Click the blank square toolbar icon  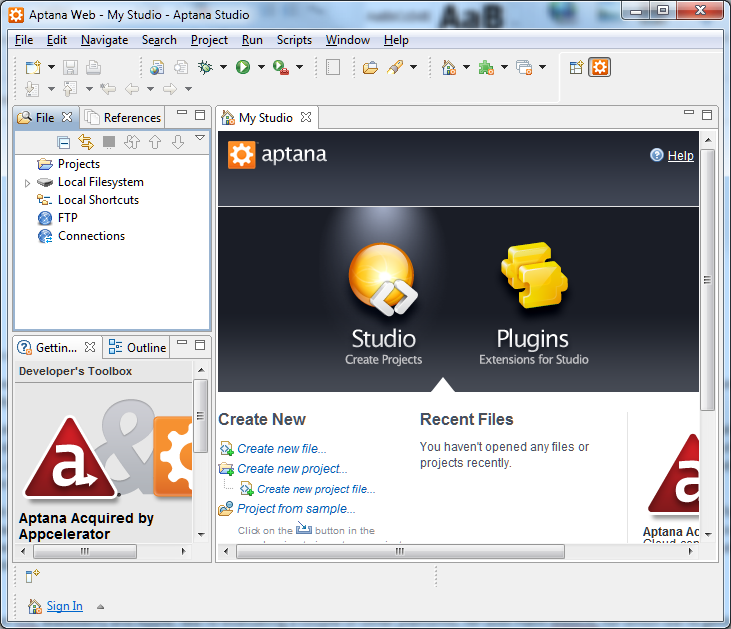click(333, 68)
